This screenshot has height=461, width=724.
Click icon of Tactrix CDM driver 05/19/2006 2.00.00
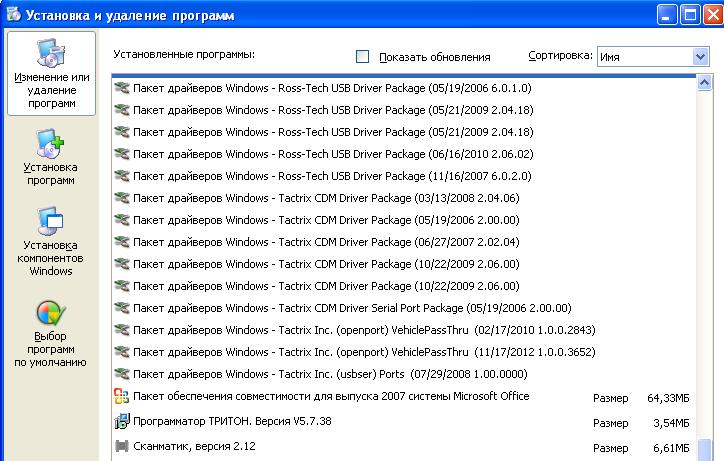coord(121,219)
